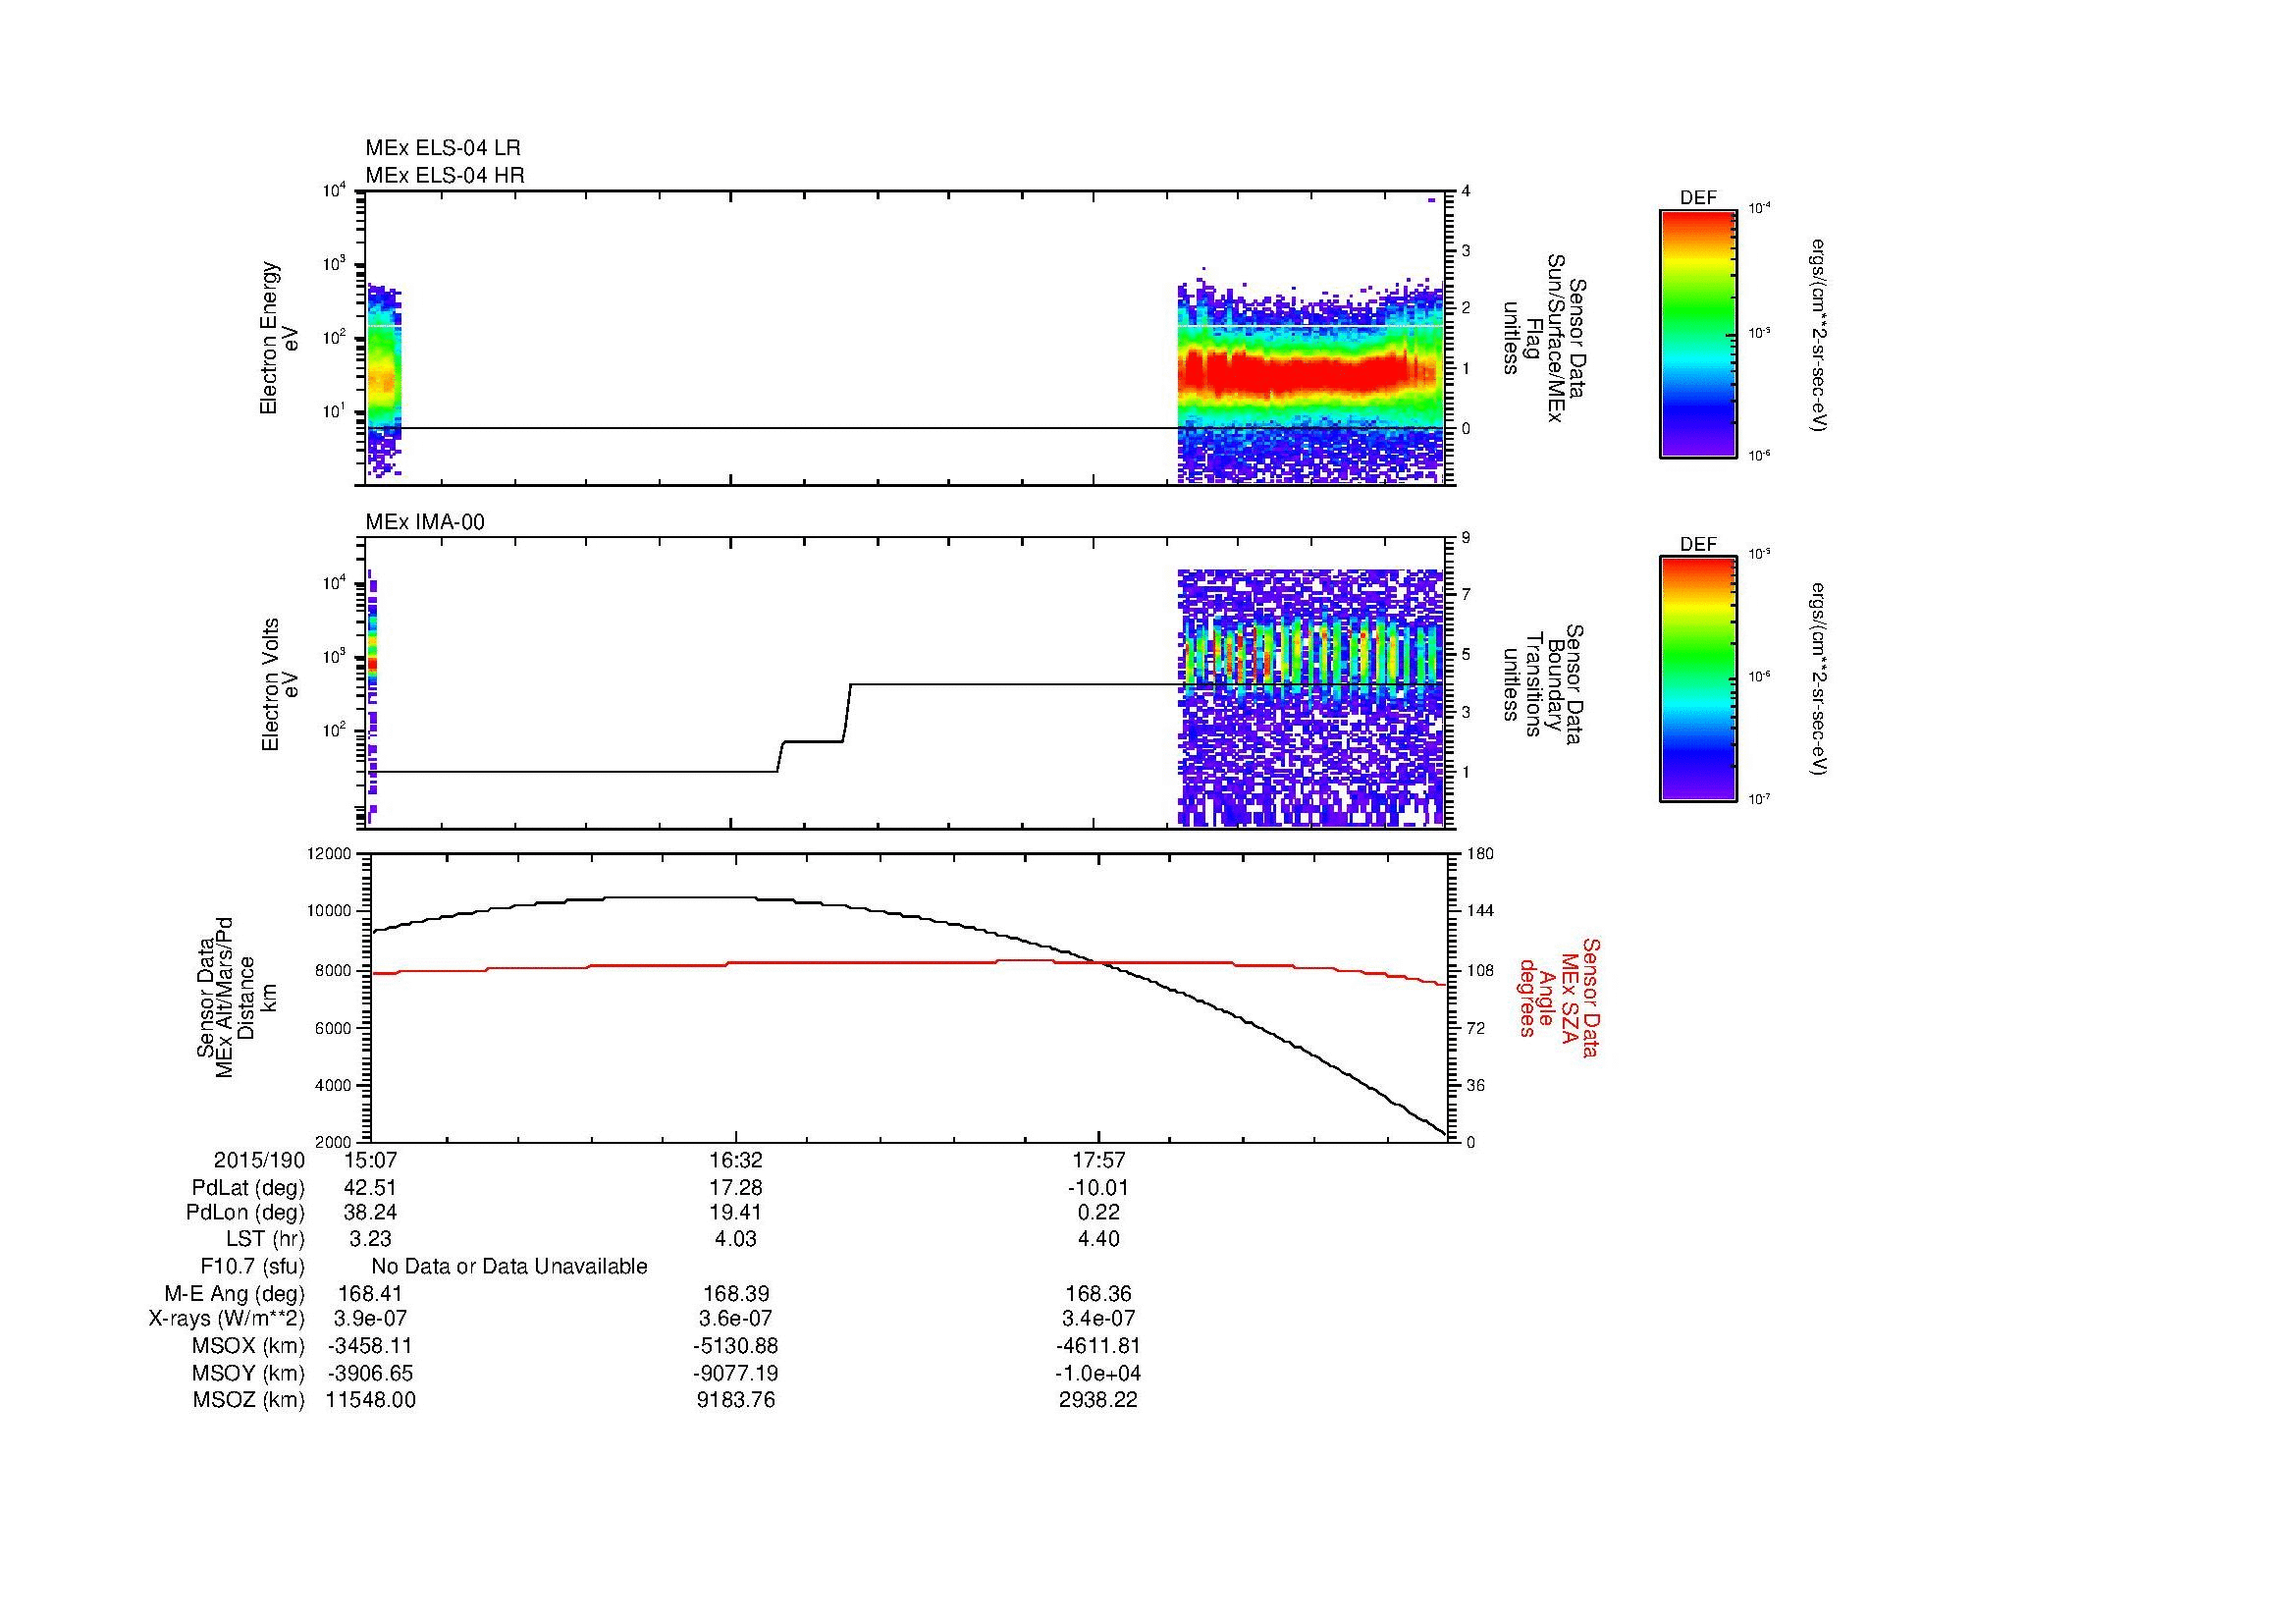Click the upper colorbar units 'ergs/(cm**2-sr-sec-eV)'
Screen dimensions: 2296x1623
click(x=1819, y=334)
